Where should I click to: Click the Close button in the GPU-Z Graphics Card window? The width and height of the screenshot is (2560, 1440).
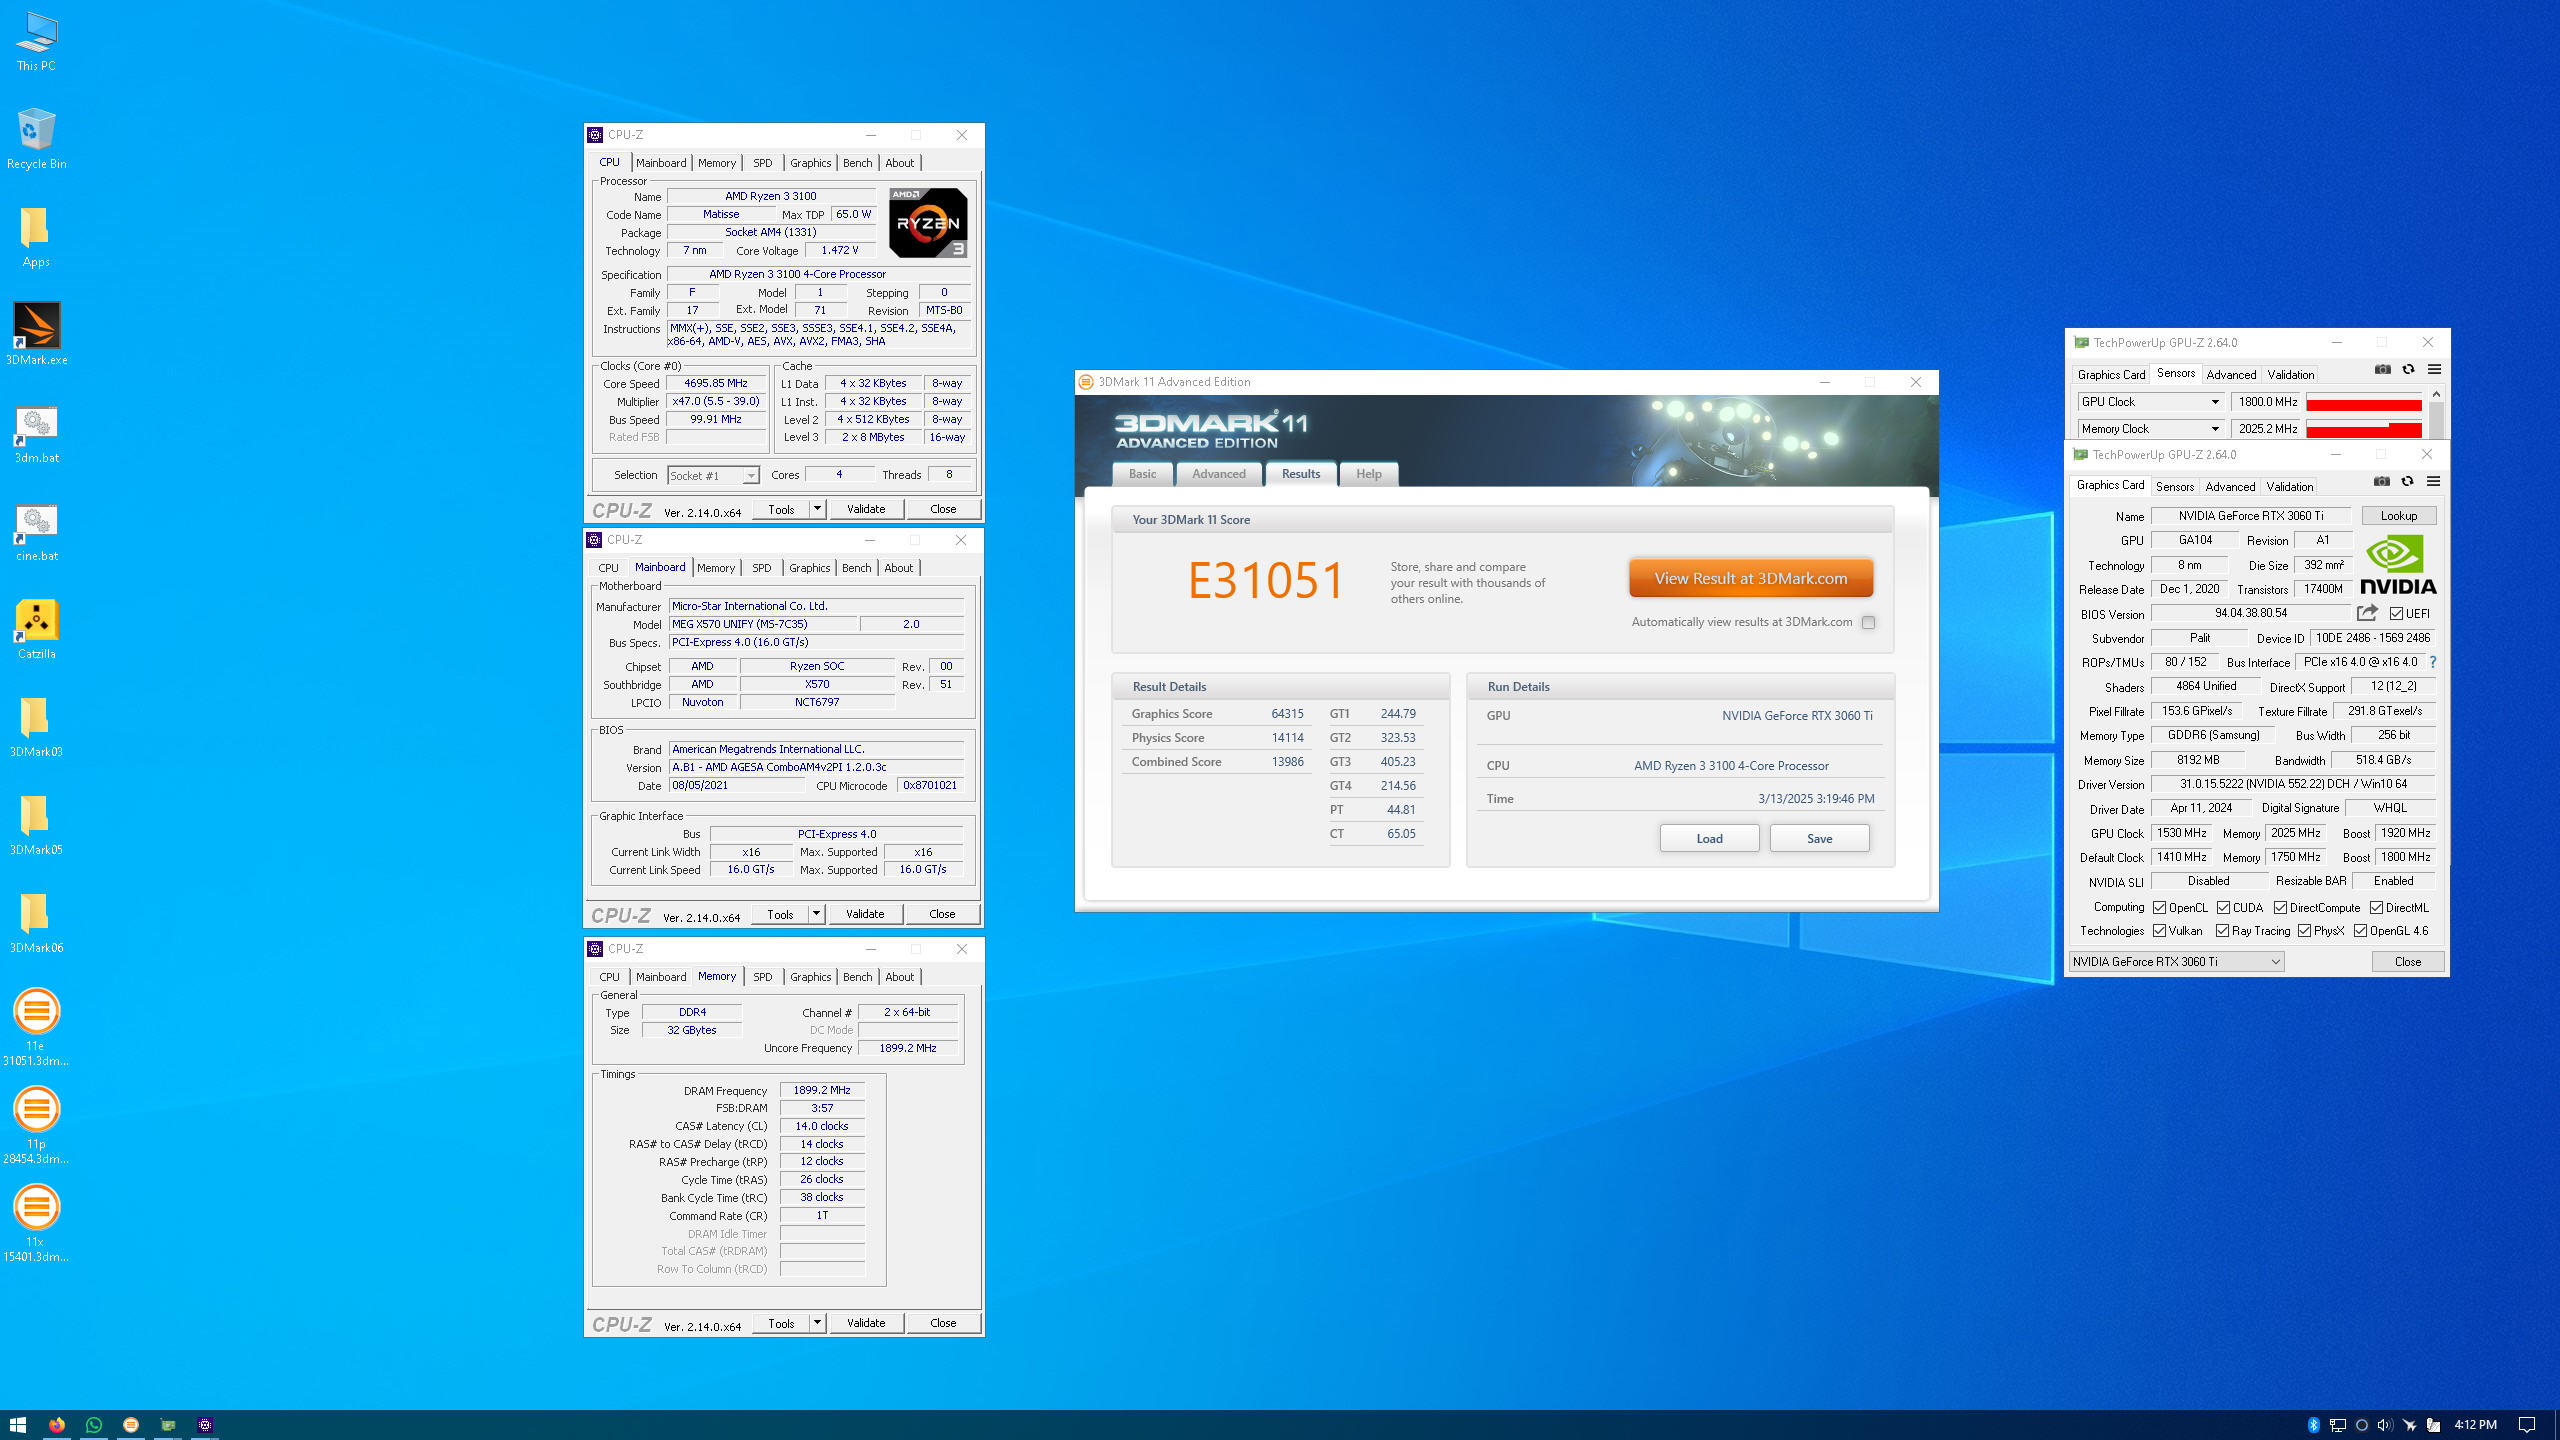click(2407, 961)
